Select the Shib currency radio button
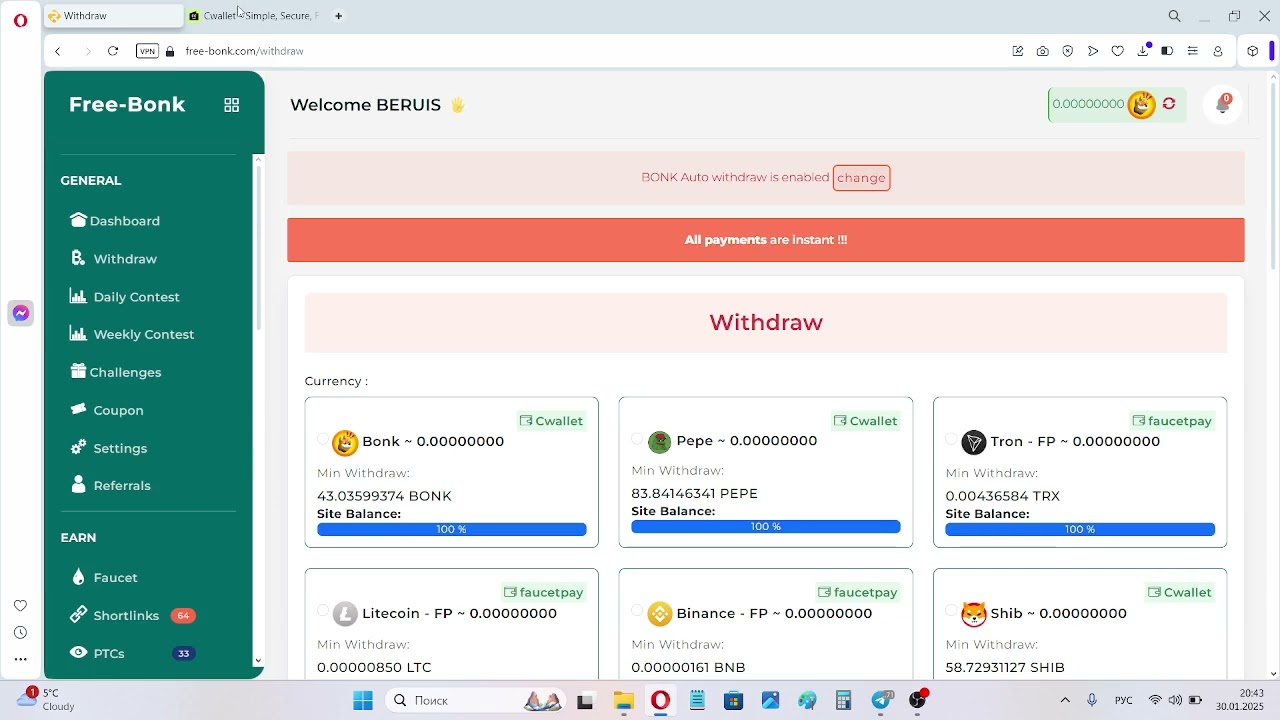The height and width of the screenshot is (720, 1280). click(951, 610)
